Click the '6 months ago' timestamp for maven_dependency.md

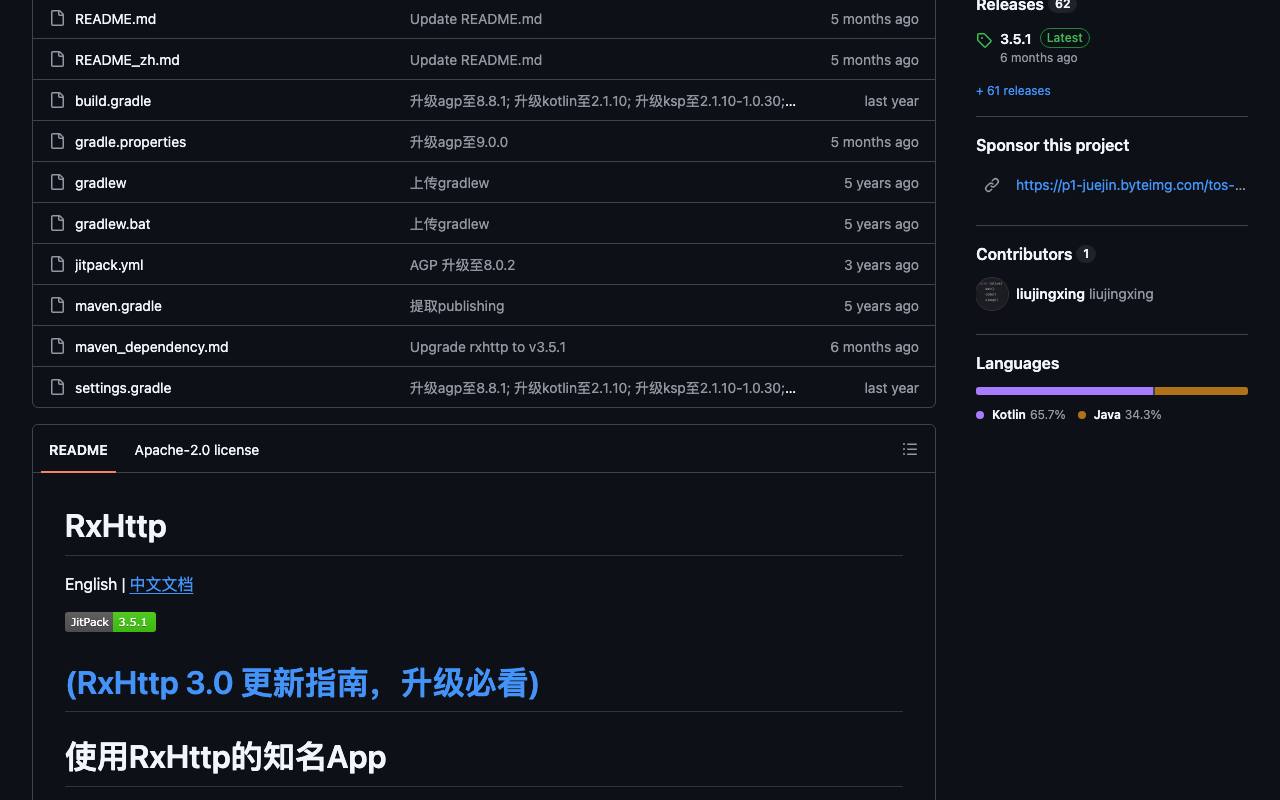(x=874, y=347)
